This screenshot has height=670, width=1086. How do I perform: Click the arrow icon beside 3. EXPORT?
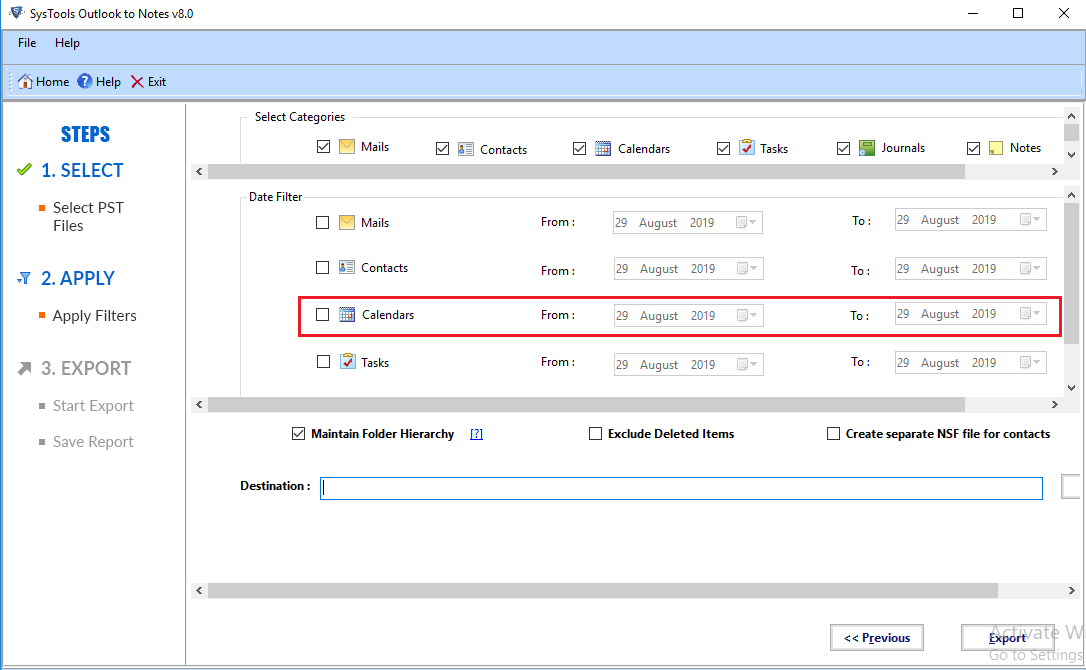24,368
